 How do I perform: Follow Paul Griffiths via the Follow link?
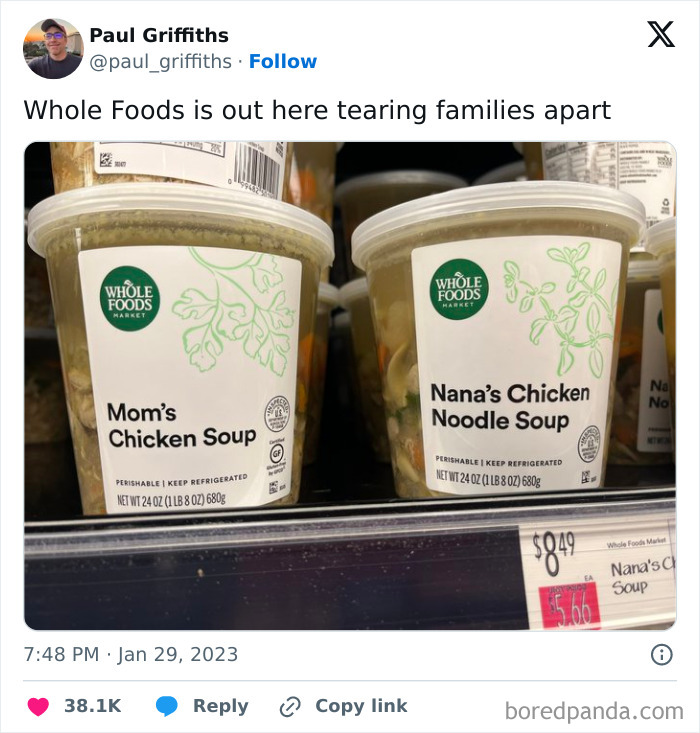[282, 62]
